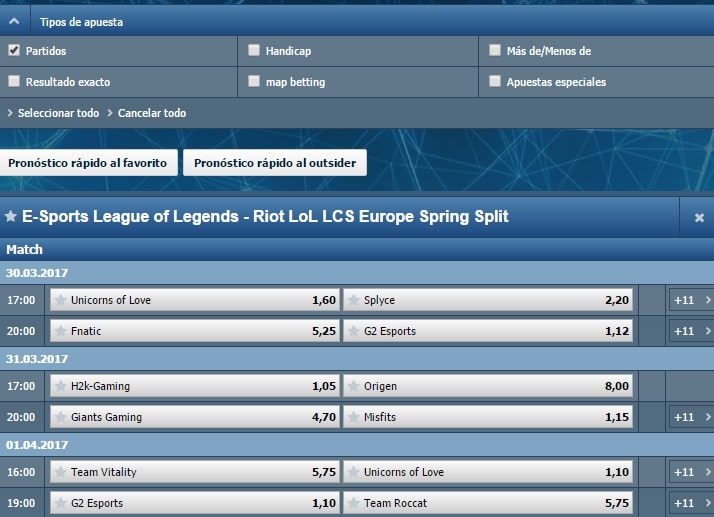Click star icon beside Origen
This screenshot has width=714, height=517.
[353, 386]
